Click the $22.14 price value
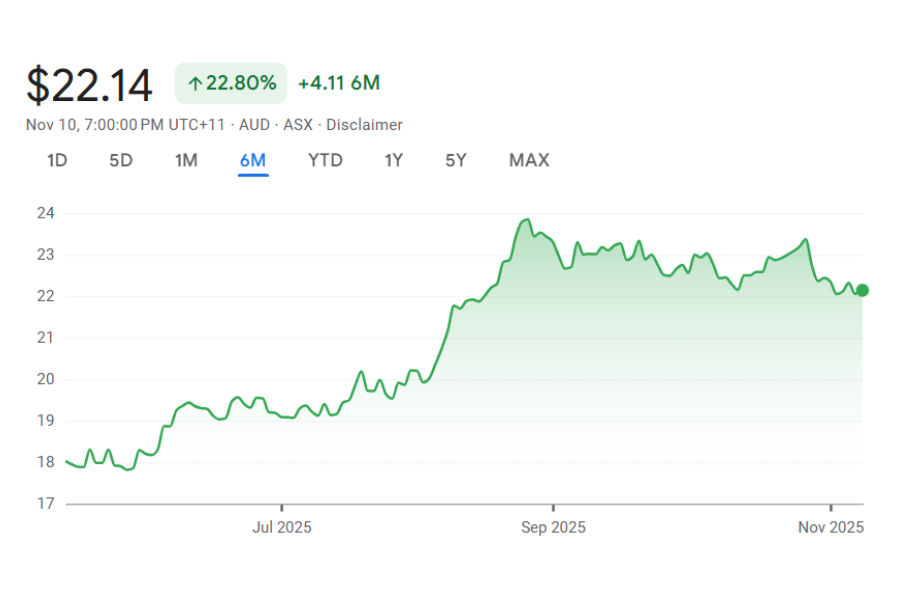This screenshot has height=600, width=900. coord(89,85)
